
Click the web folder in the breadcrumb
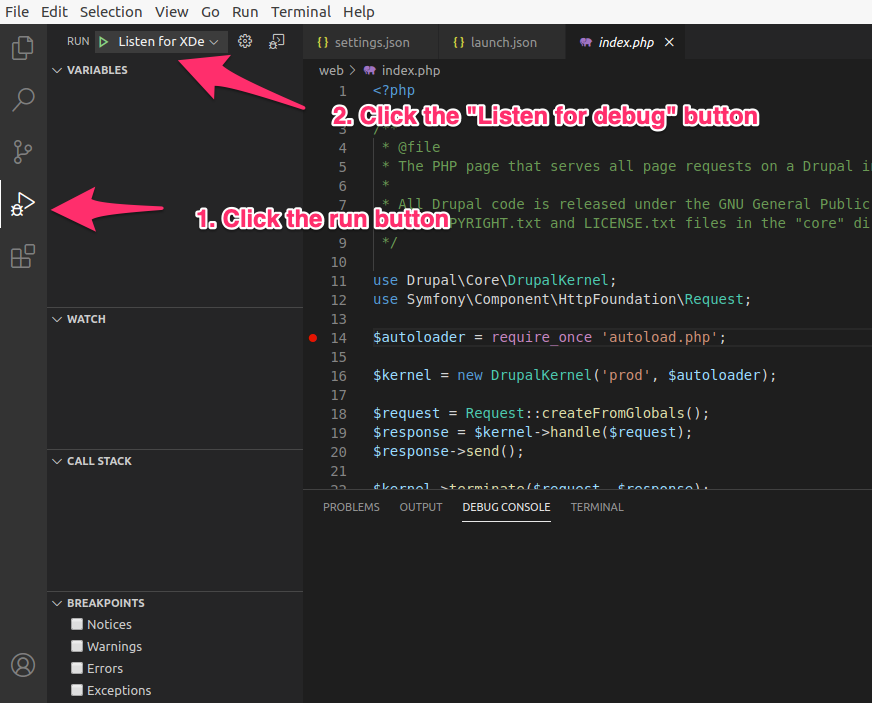331,71
